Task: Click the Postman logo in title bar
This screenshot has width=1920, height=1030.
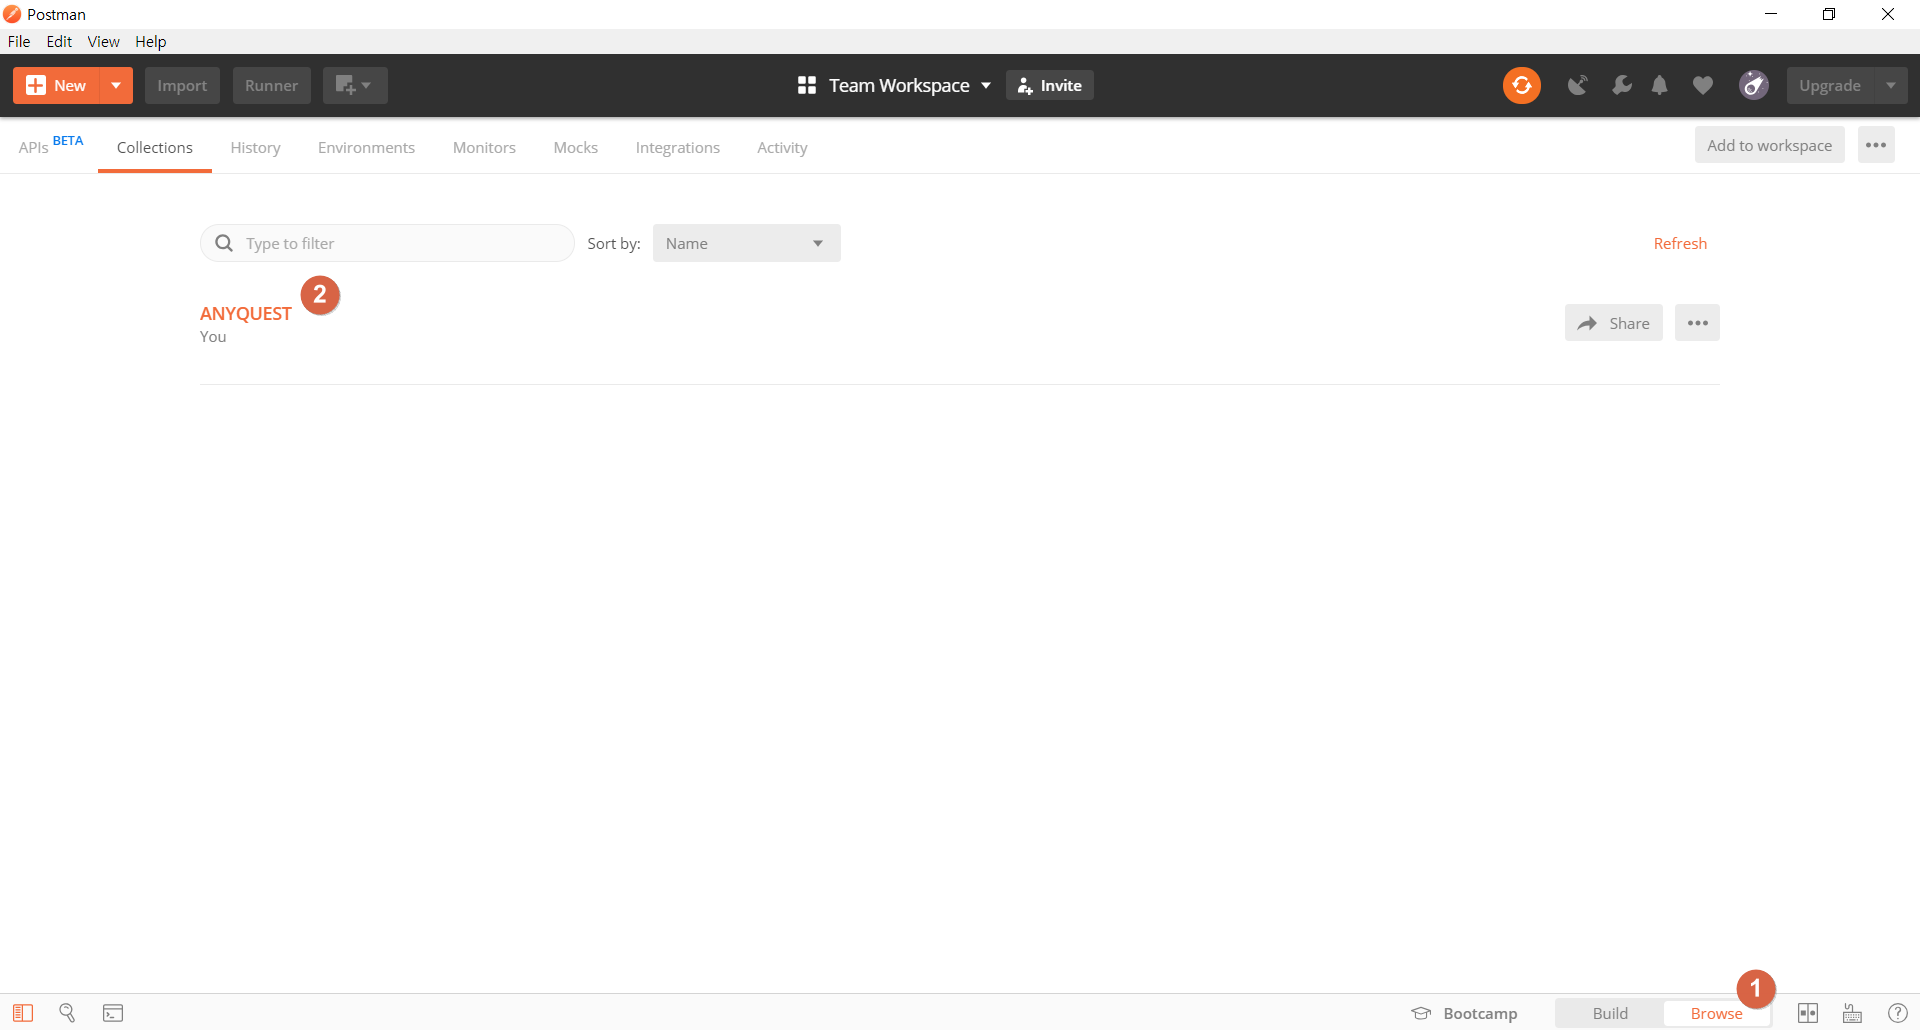Action: click(12, 14)
